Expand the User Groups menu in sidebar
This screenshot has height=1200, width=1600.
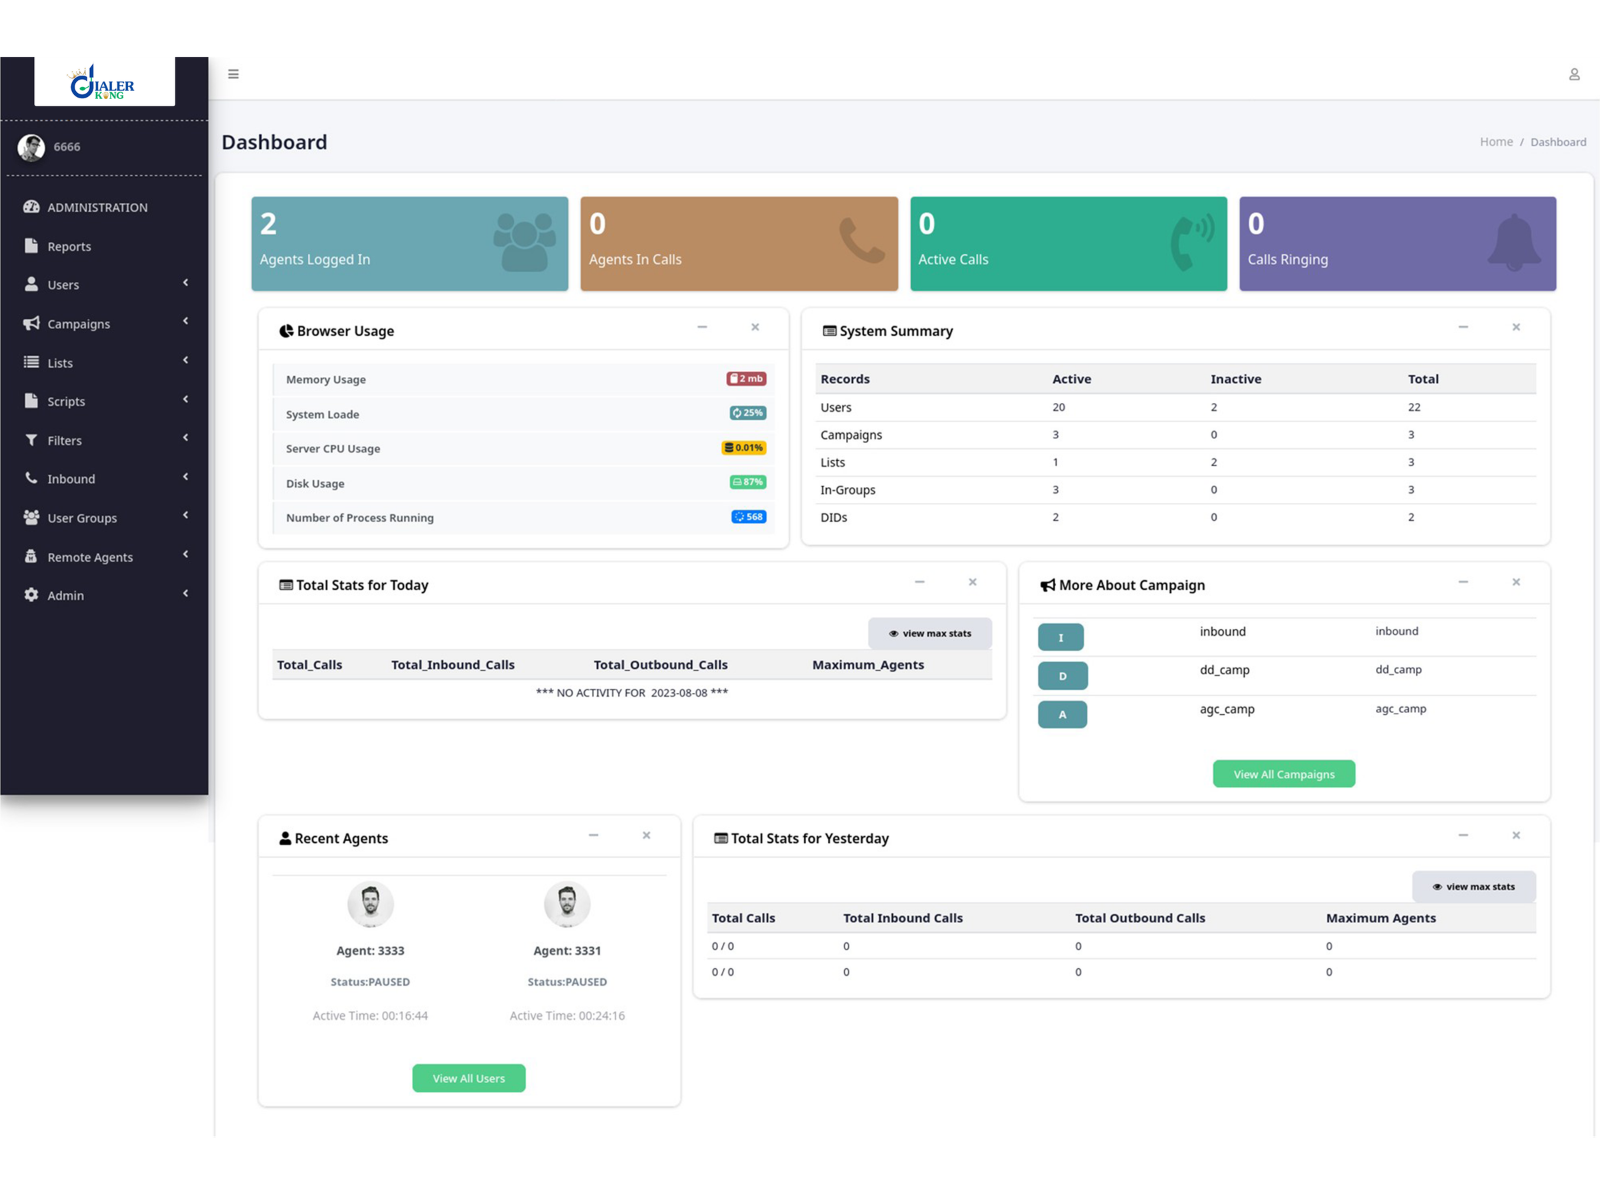[x=82, y=518]
